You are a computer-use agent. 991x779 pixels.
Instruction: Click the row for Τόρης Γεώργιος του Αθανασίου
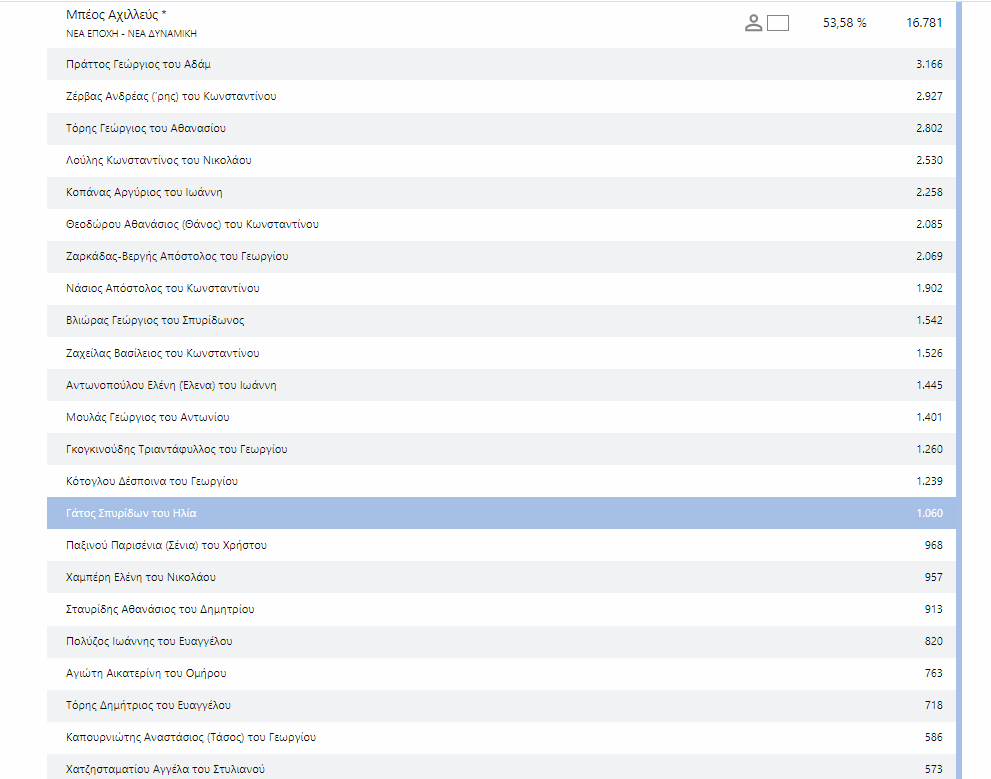[x=146, y=128]
